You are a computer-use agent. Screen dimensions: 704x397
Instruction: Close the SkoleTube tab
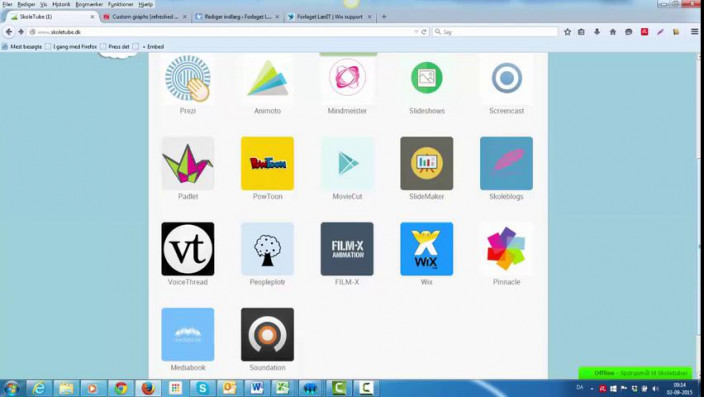click(92, 17)
